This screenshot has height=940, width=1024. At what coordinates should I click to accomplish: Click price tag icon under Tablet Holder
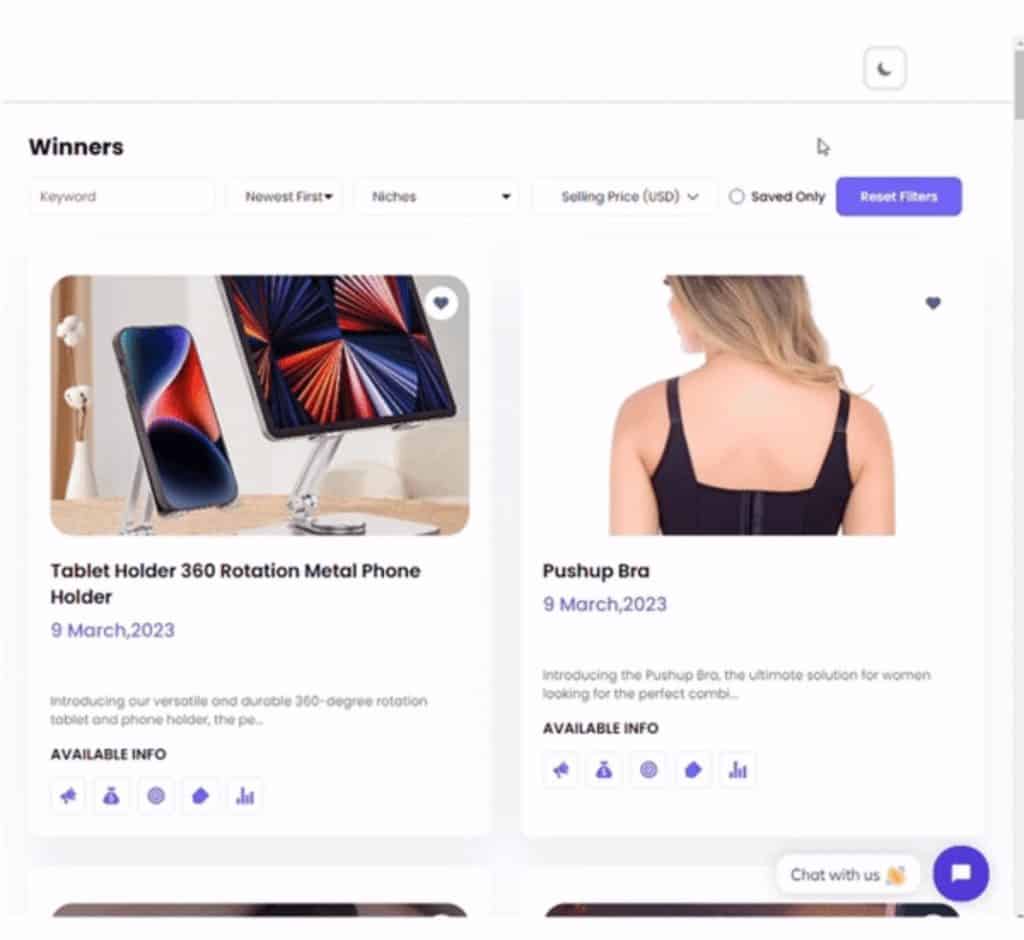(x=200, y=796)
